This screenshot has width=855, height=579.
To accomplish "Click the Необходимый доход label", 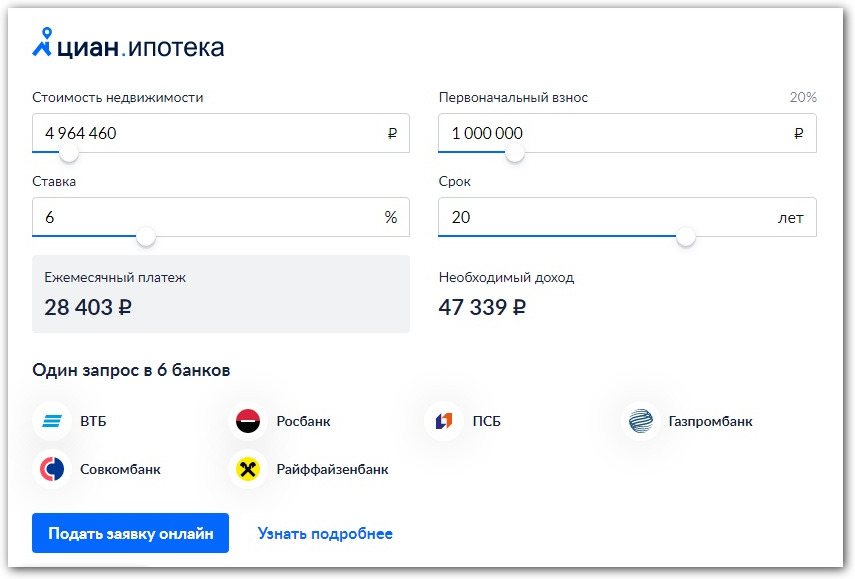I will [x=506, y=278].
